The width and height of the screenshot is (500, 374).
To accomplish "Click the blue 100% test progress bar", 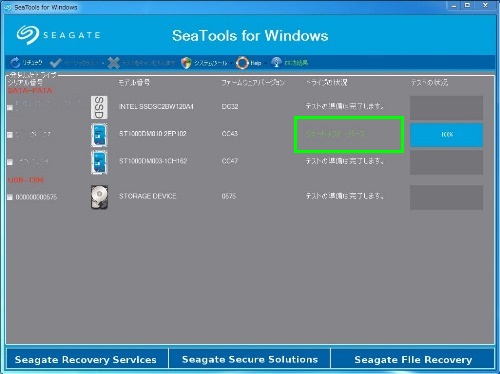I will [x=446, y=135].
